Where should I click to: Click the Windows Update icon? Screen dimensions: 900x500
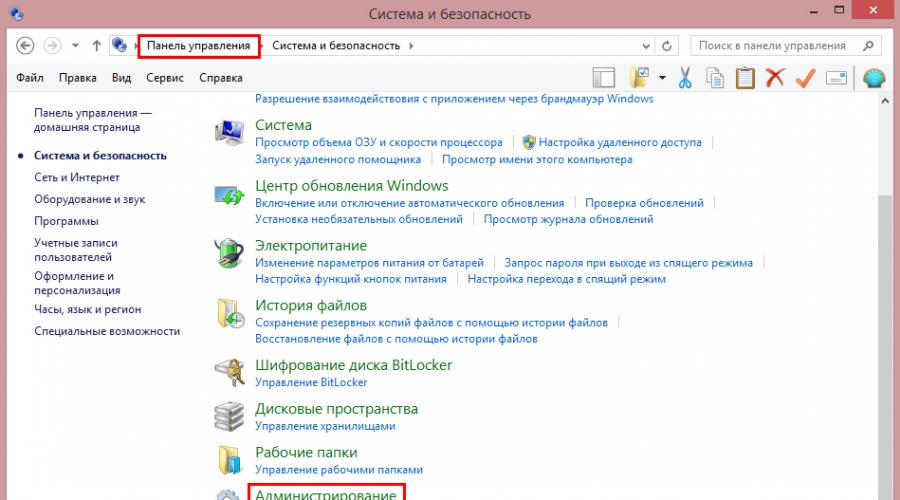pyautogui.click(x=229, y=195)
